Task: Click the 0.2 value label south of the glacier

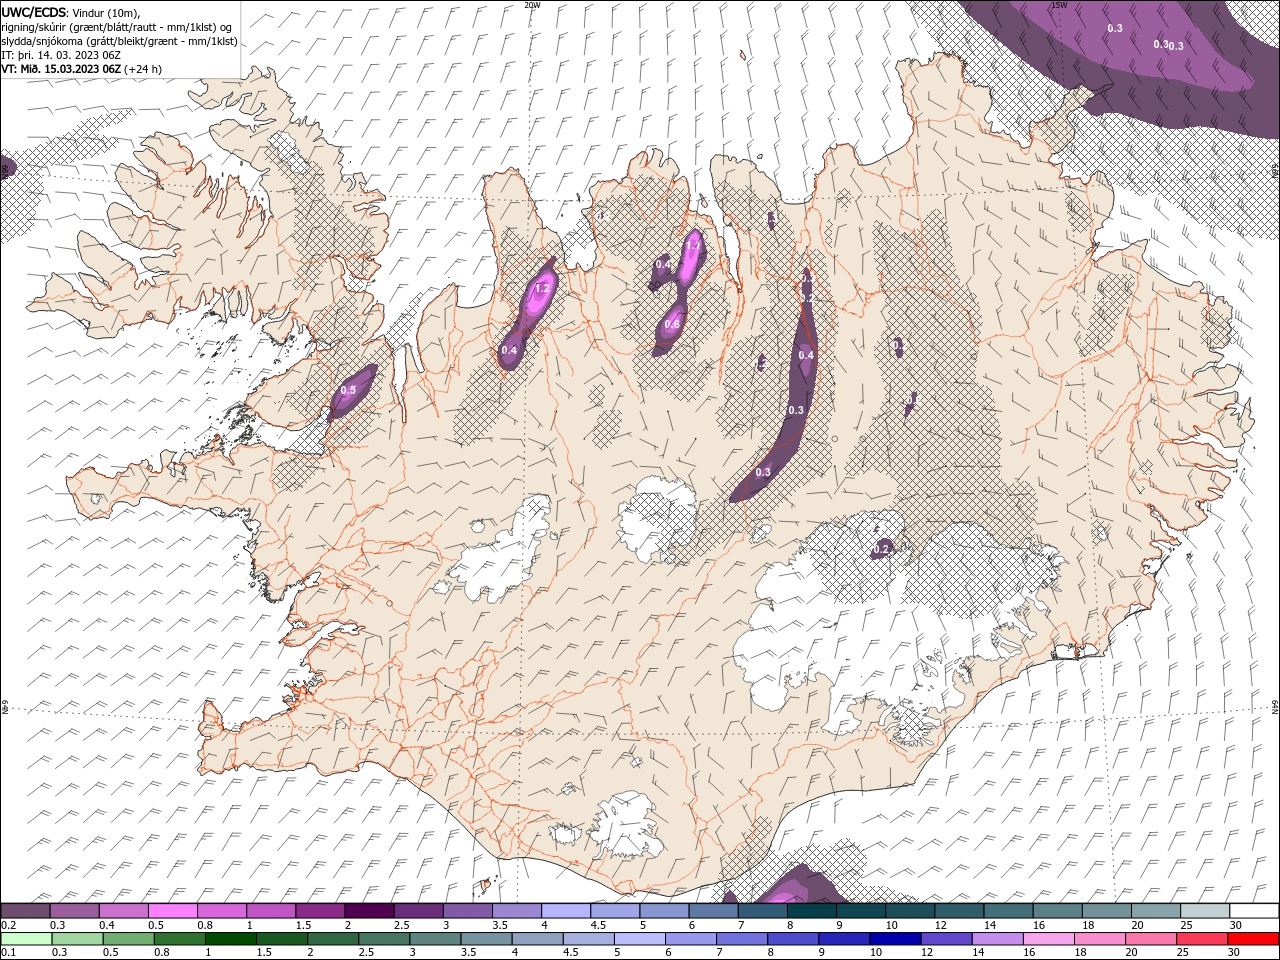Action: click(x=881, y=549)
